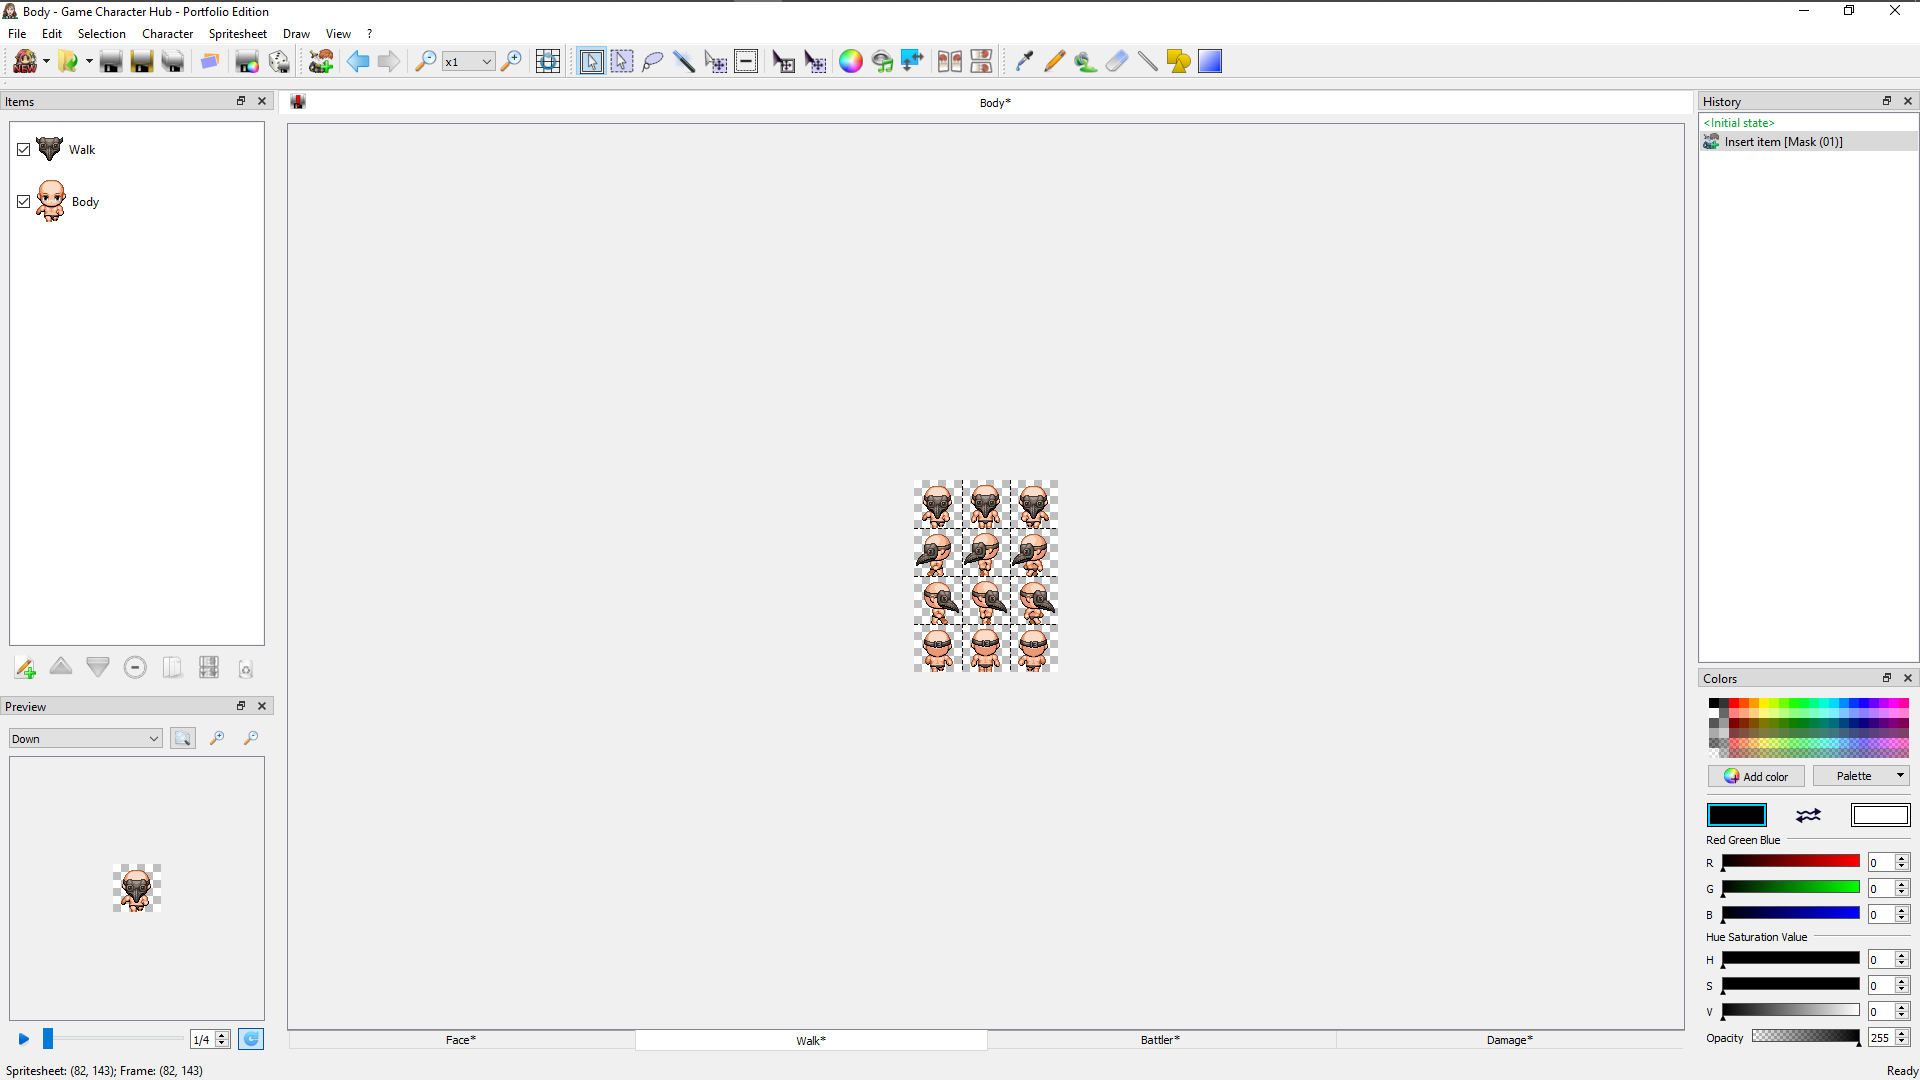
Task: Toggle the loop button in Preview panel
Action: [251, 1039]
